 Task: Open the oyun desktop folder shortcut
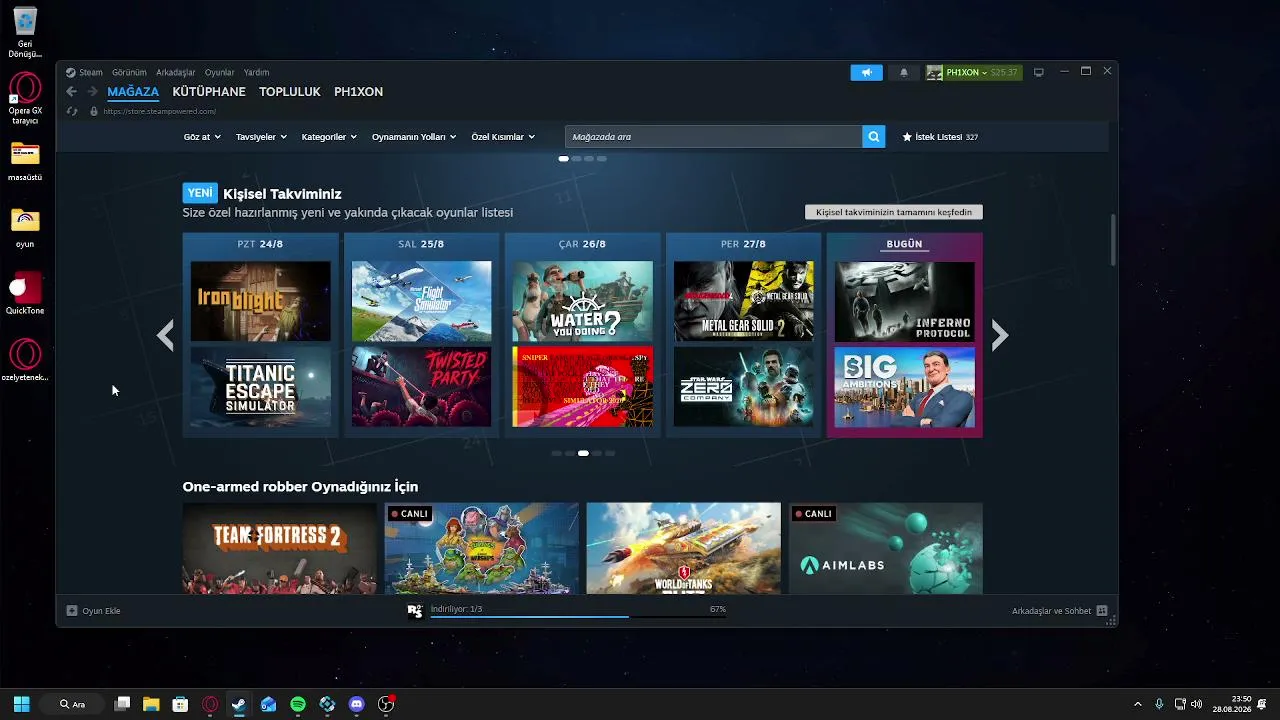(x=25, y=229)
